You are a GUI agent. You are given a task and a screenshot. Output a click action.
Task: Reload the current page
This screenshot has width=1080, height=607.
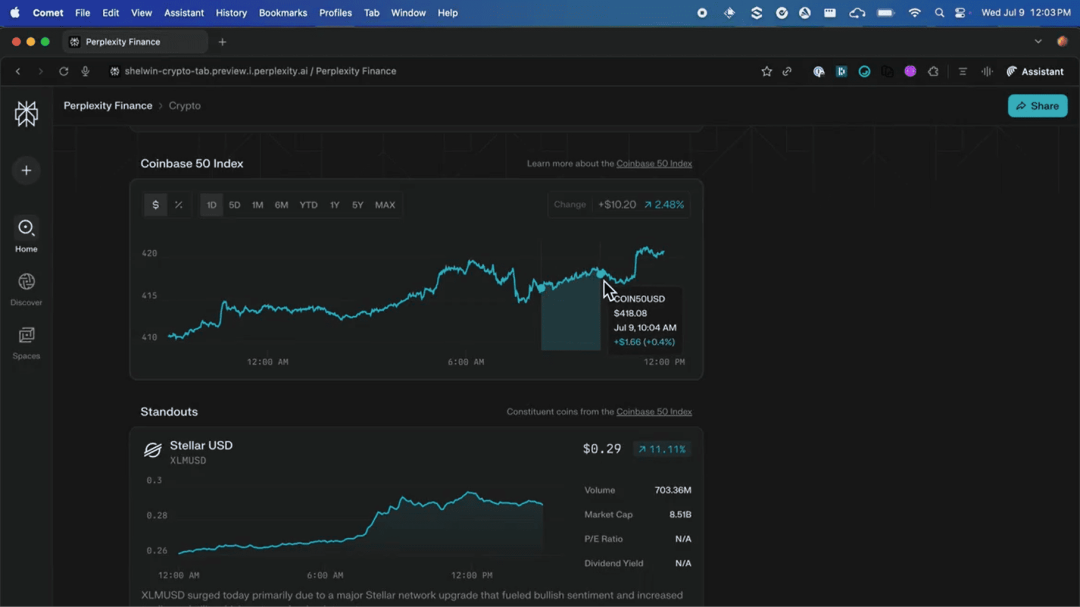[63, 71]
